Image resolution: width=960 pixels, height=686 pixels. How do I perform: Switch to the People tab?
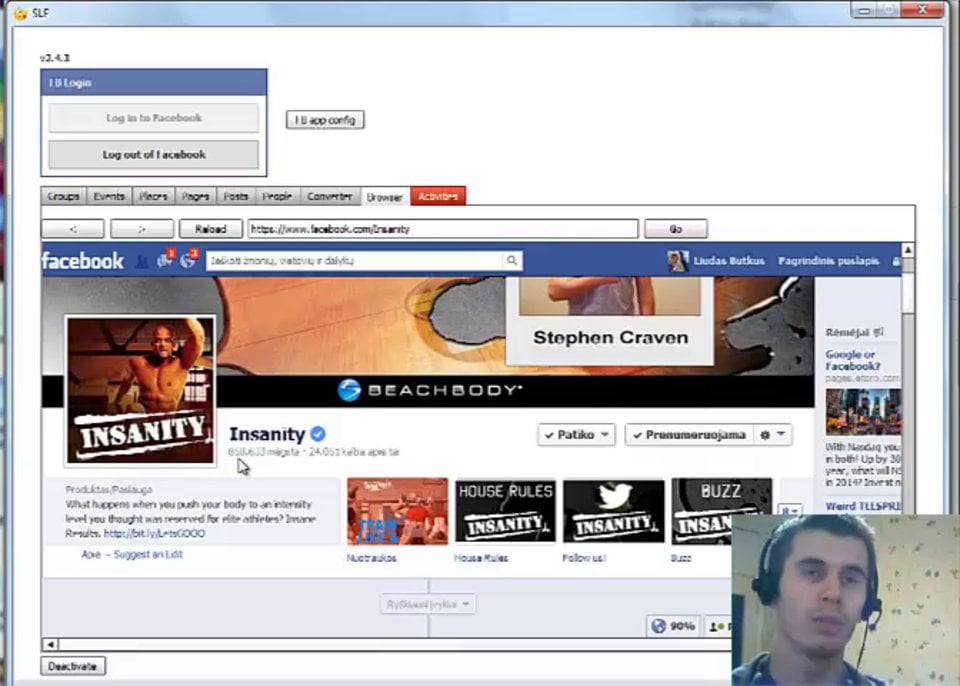[277, 197]
